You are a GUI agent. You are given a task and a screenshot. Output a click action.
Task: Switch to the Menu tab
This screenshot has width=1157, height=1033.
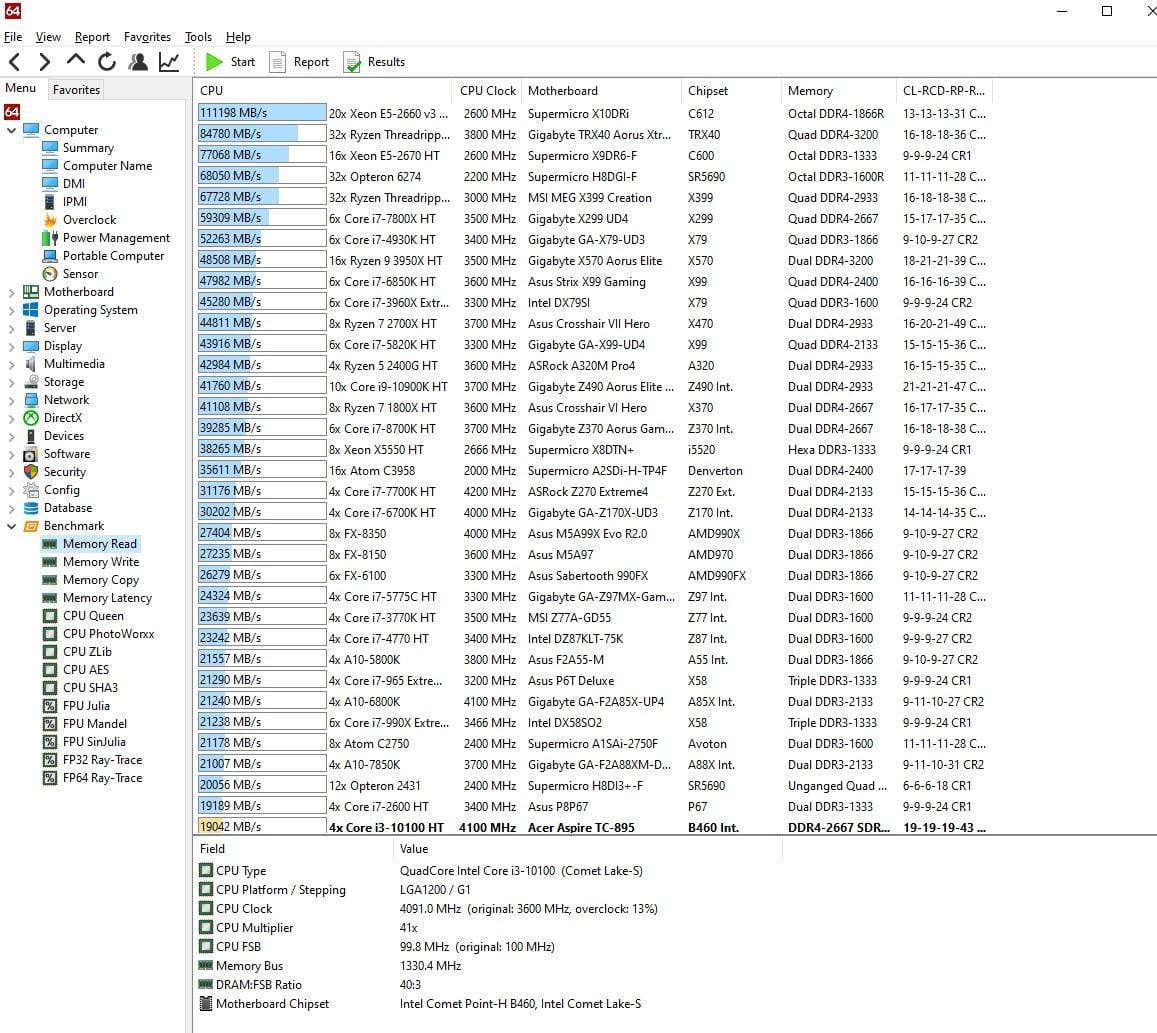[21, 88]
